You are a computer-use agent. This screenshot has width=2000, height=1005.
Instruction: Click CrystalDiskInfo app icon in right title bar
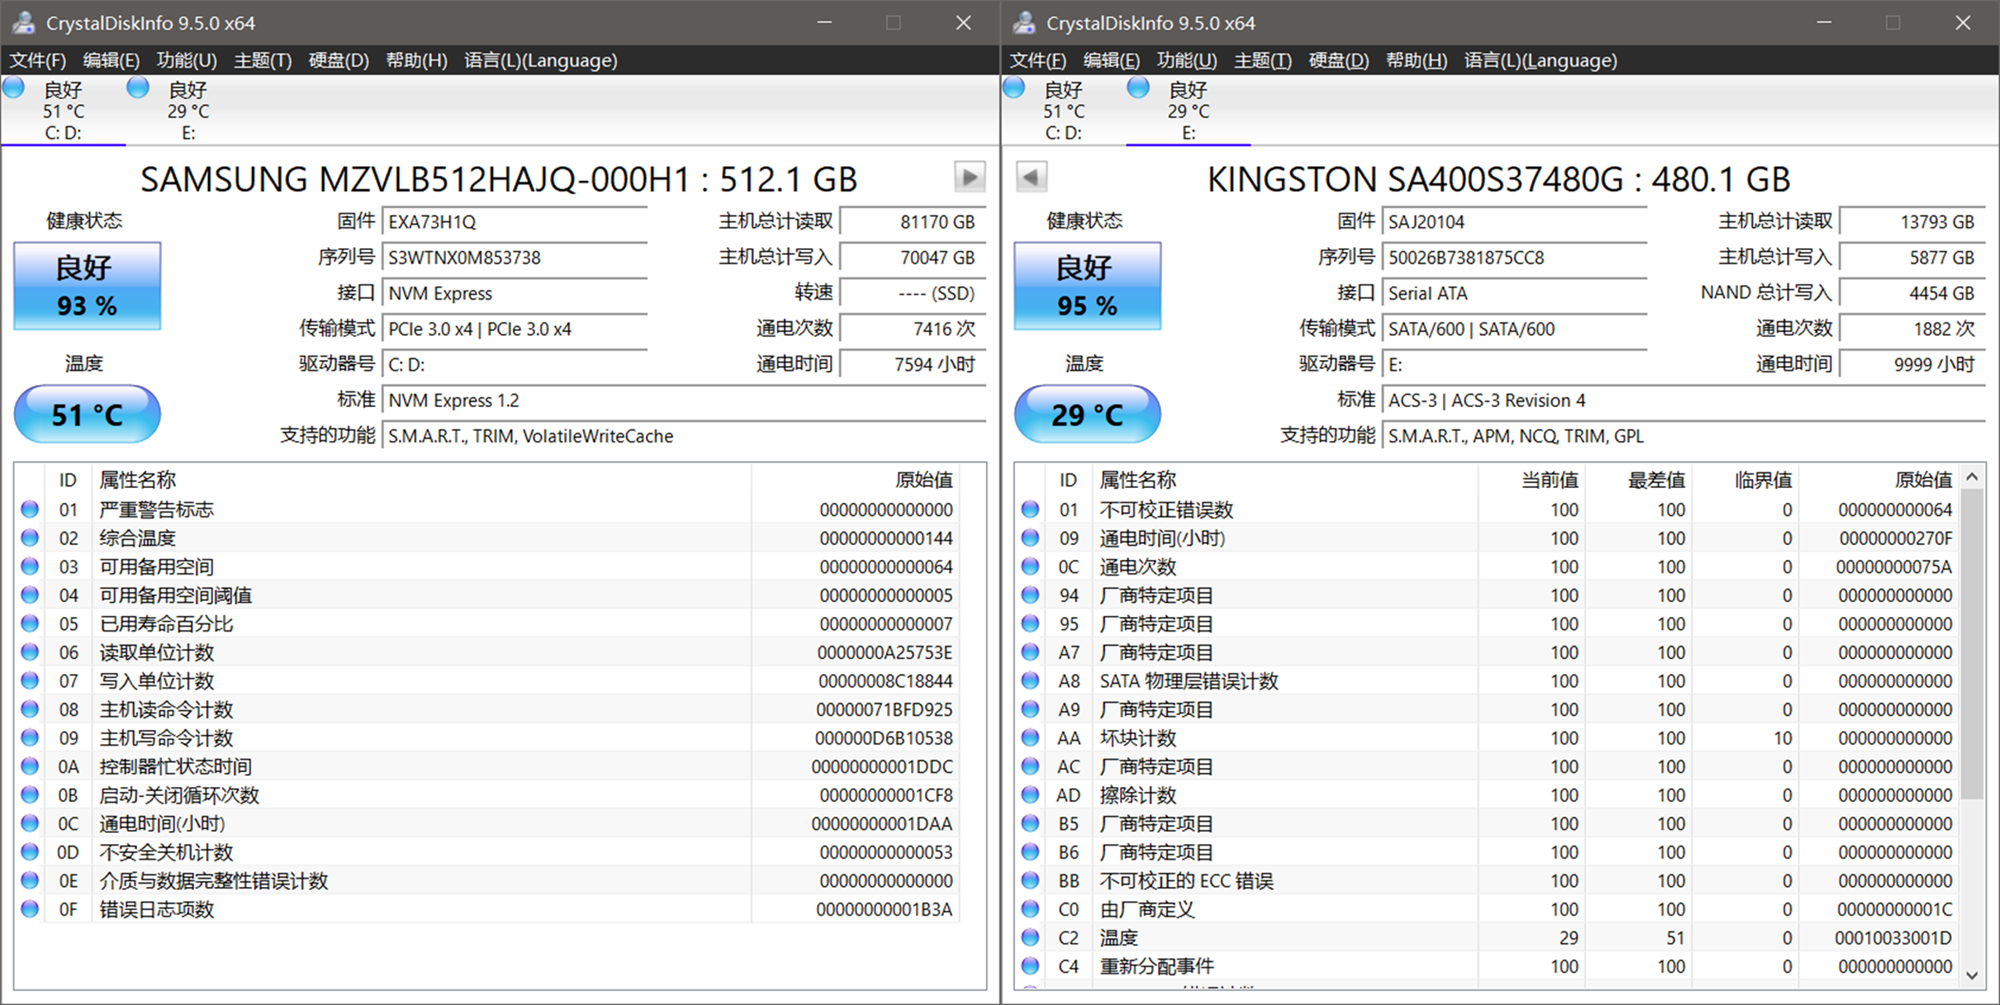tap(1024, 22)
